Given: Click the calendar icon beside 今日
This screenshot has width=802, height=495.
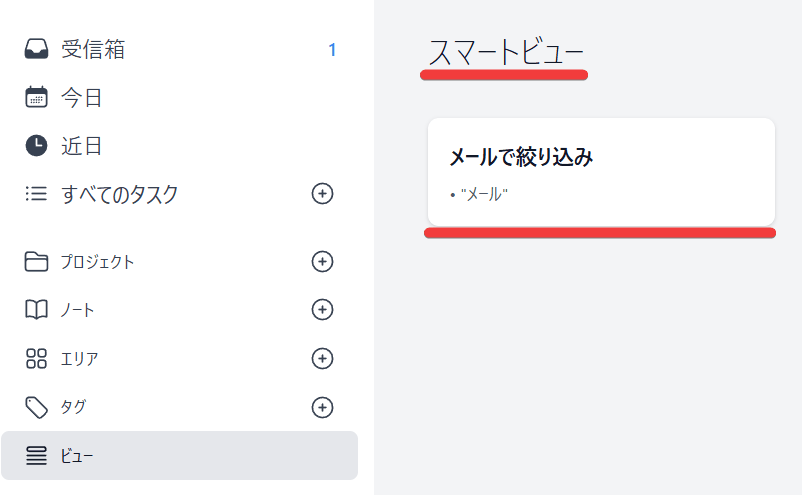Looking at the screenshot, I should 36,98.
